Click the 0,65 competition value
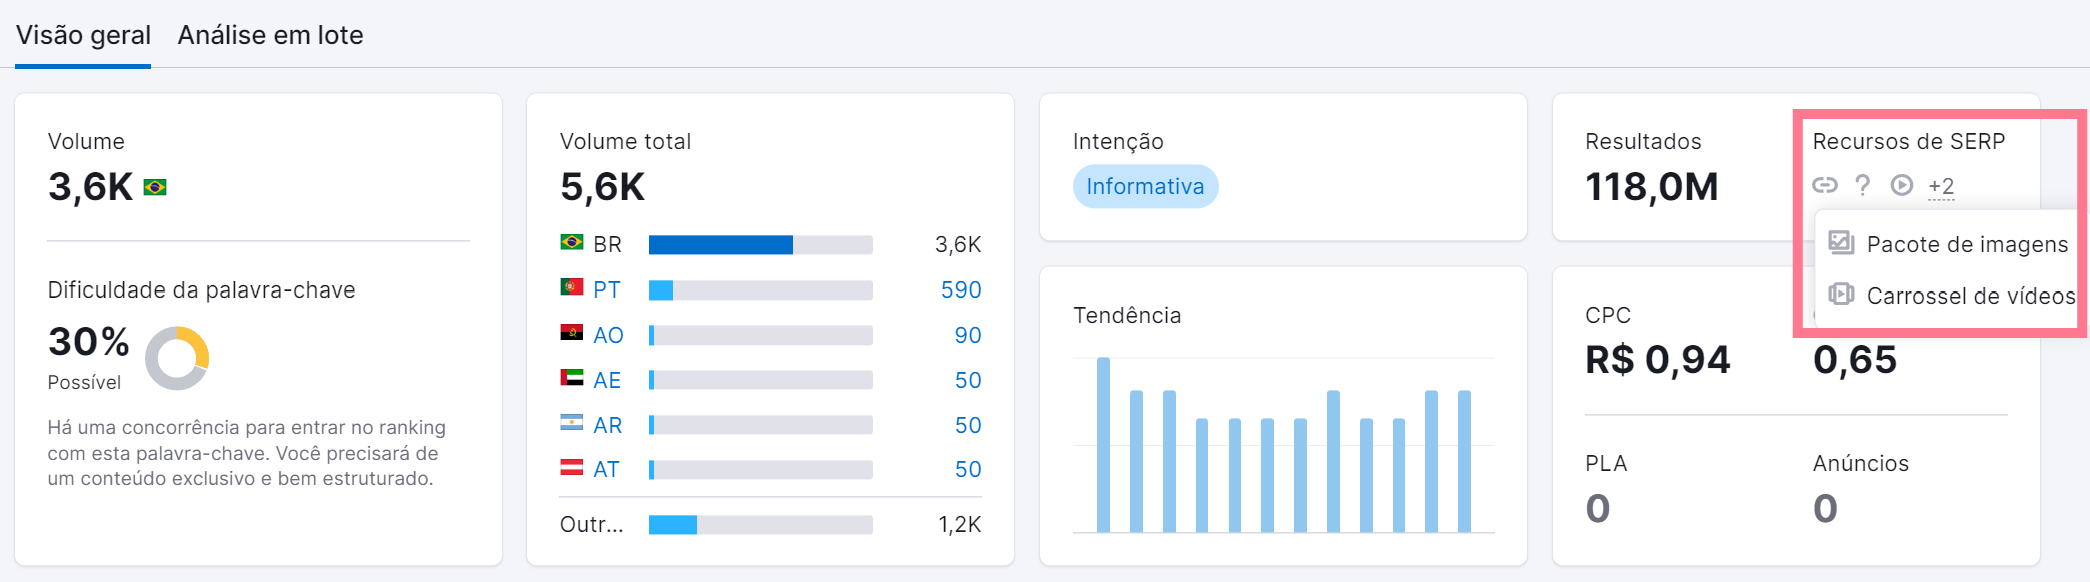The image size is (2090, 582). (1855, 360)
